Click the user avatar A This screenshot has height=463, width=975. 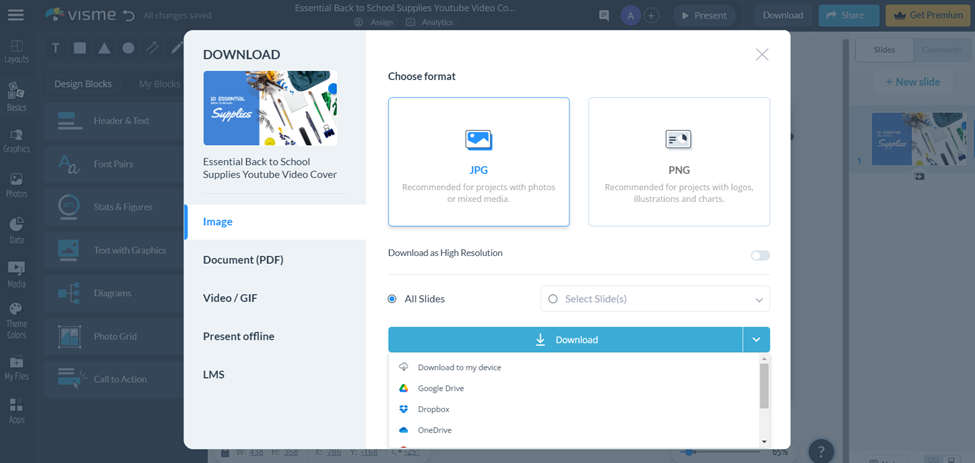coord(631,16)
